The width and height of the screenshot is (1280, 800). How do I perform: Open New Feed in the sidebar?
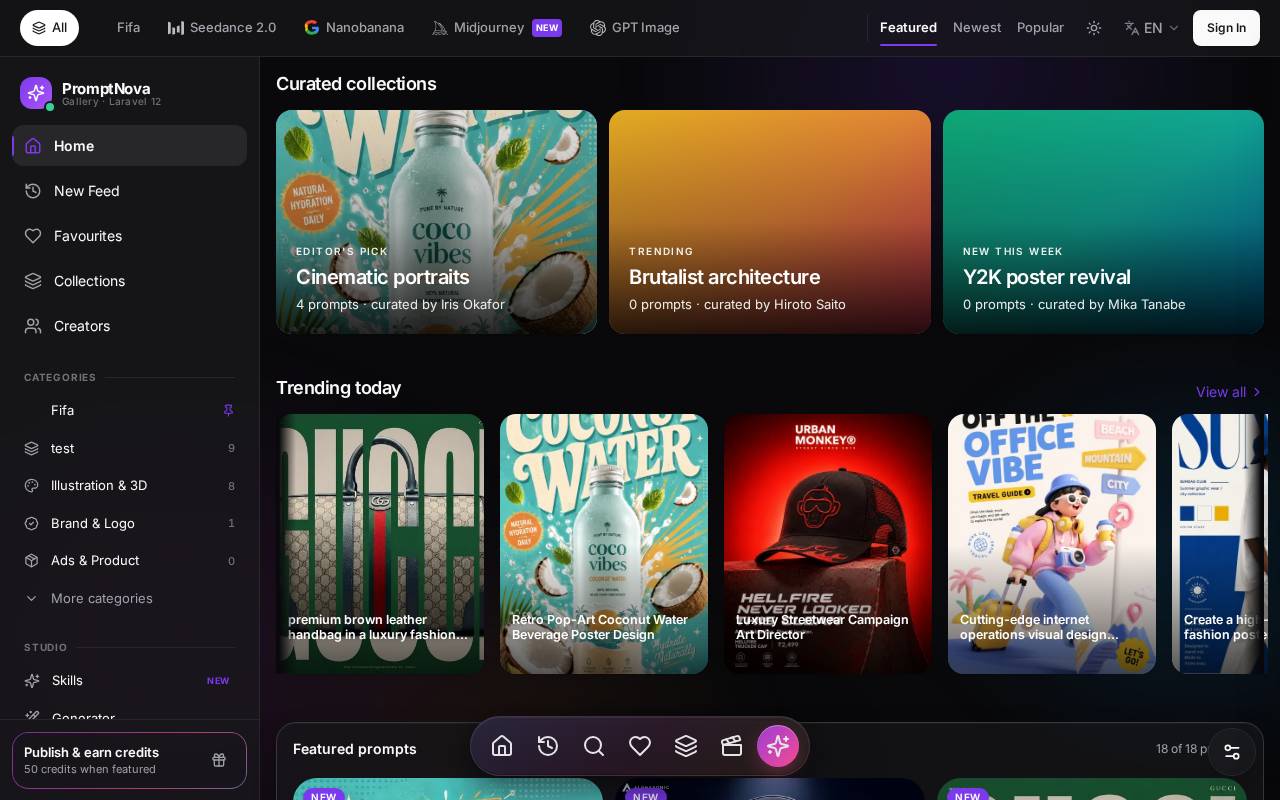(130, 191)
